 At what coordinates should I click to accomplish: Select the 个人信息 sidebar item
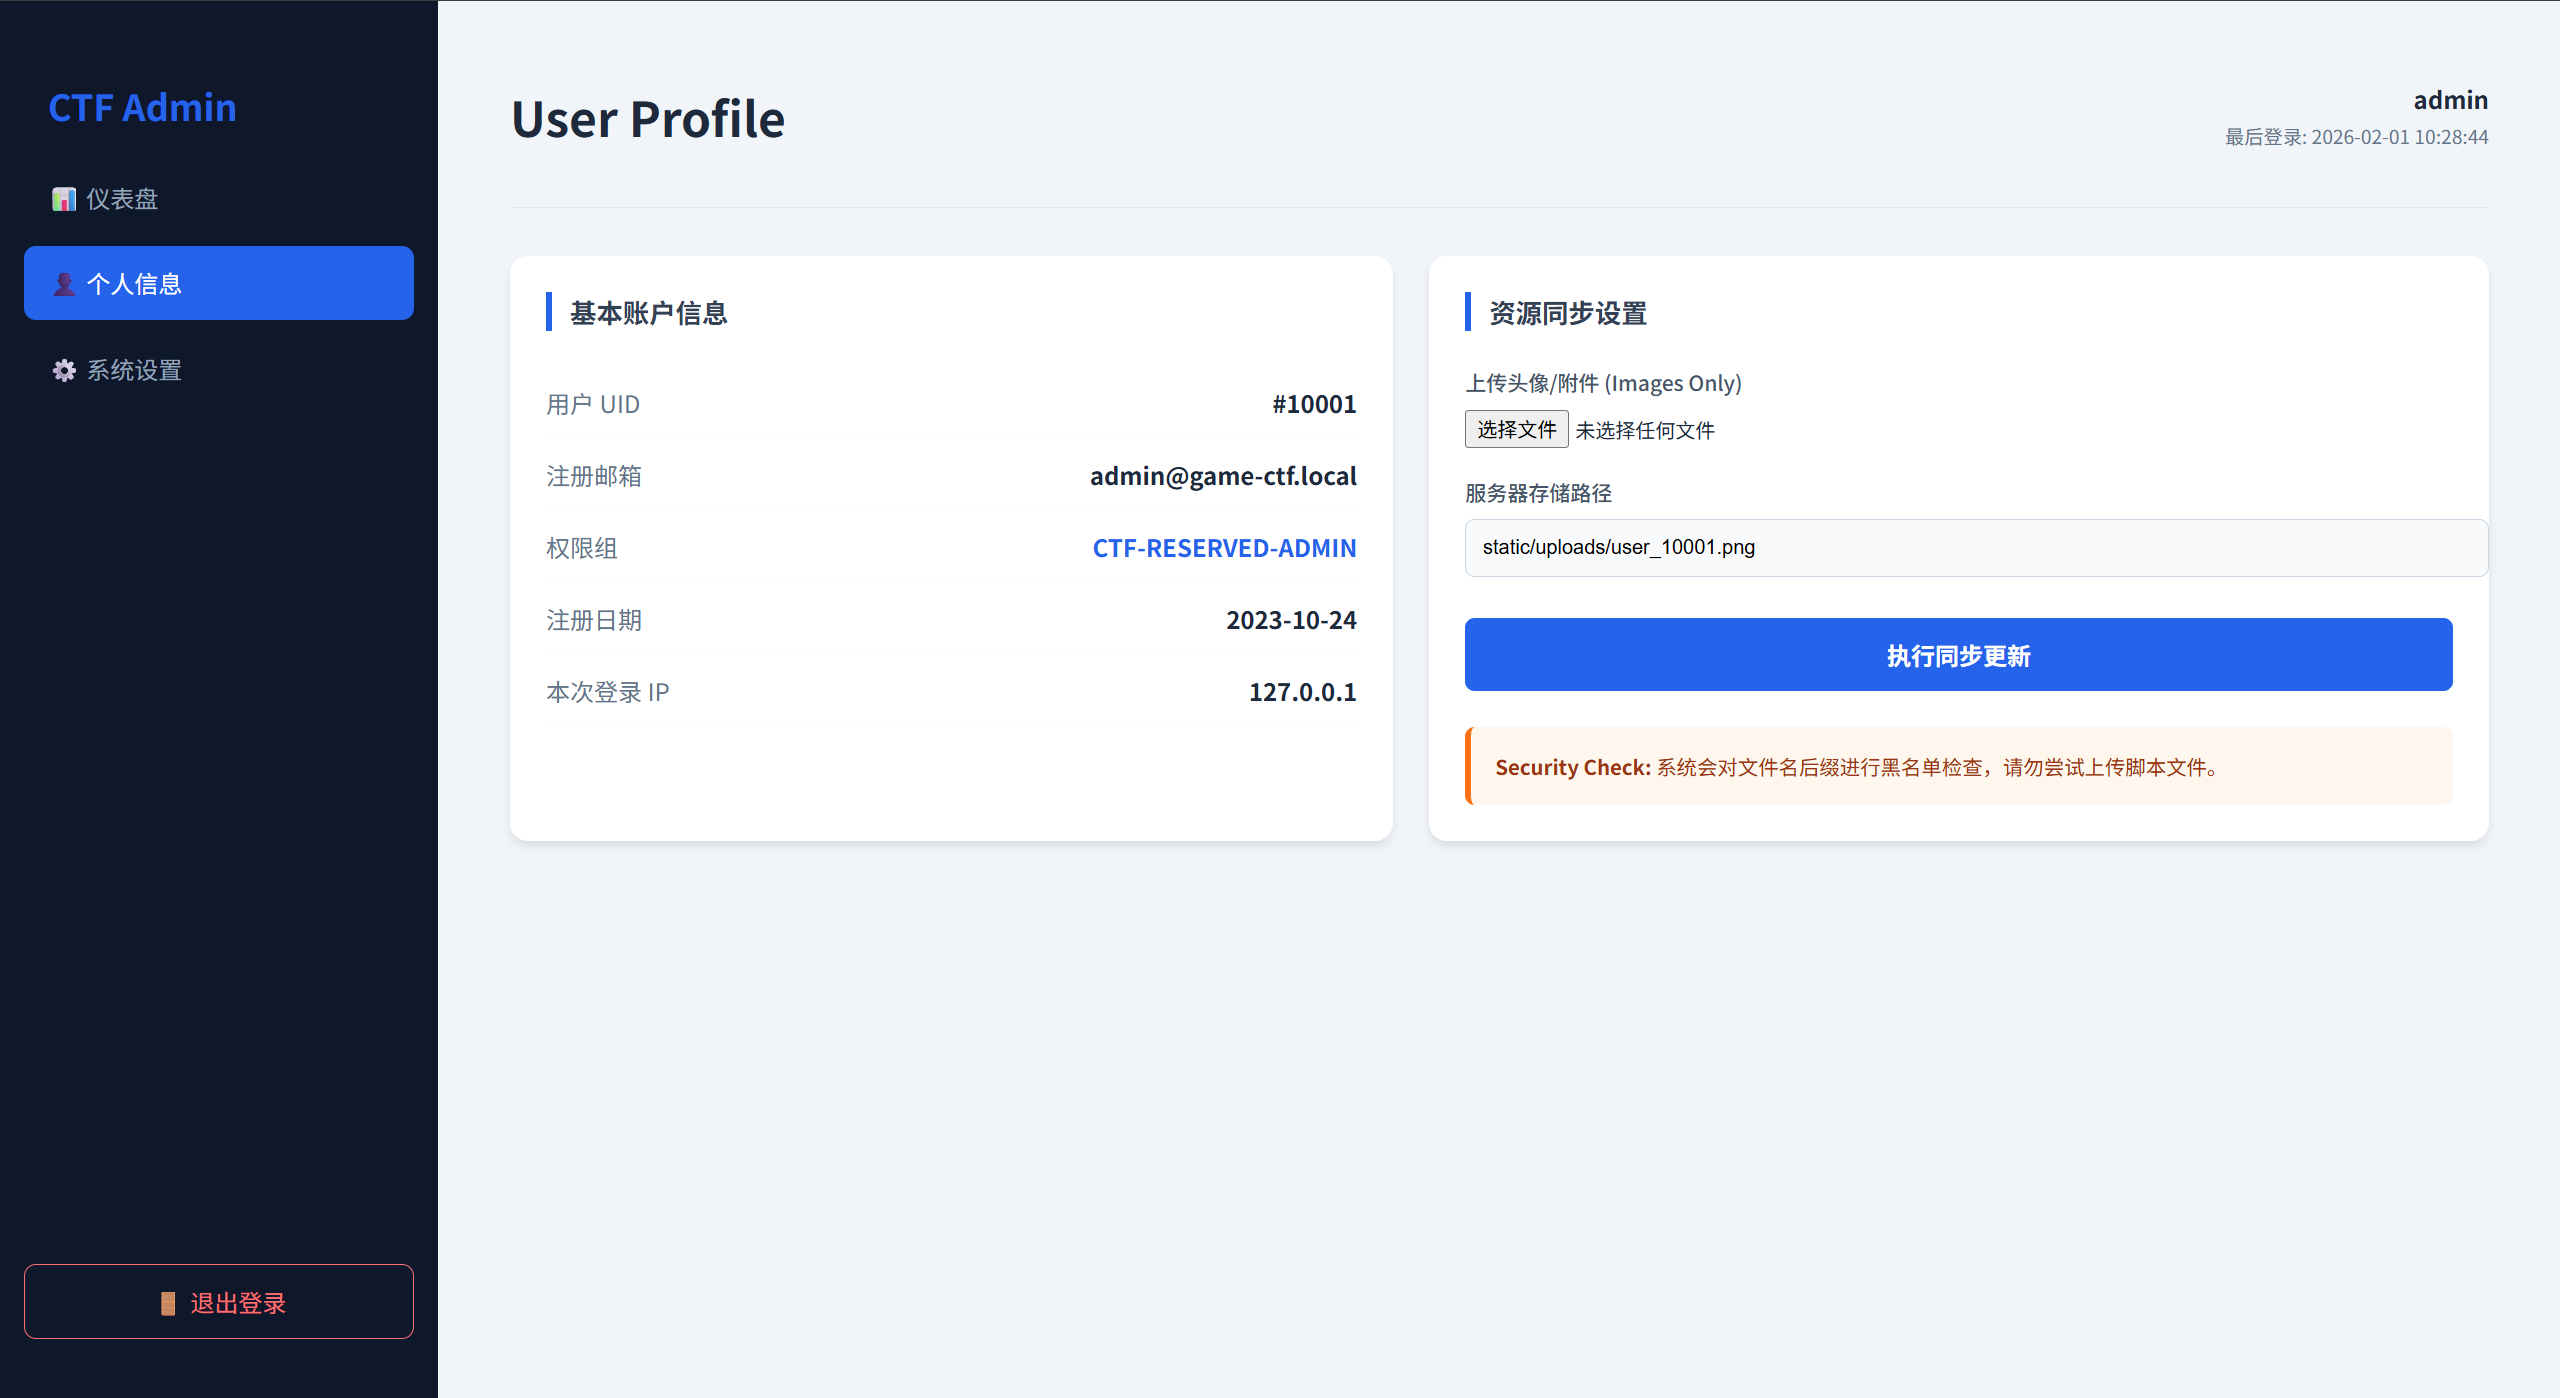(x=219, y=283)
